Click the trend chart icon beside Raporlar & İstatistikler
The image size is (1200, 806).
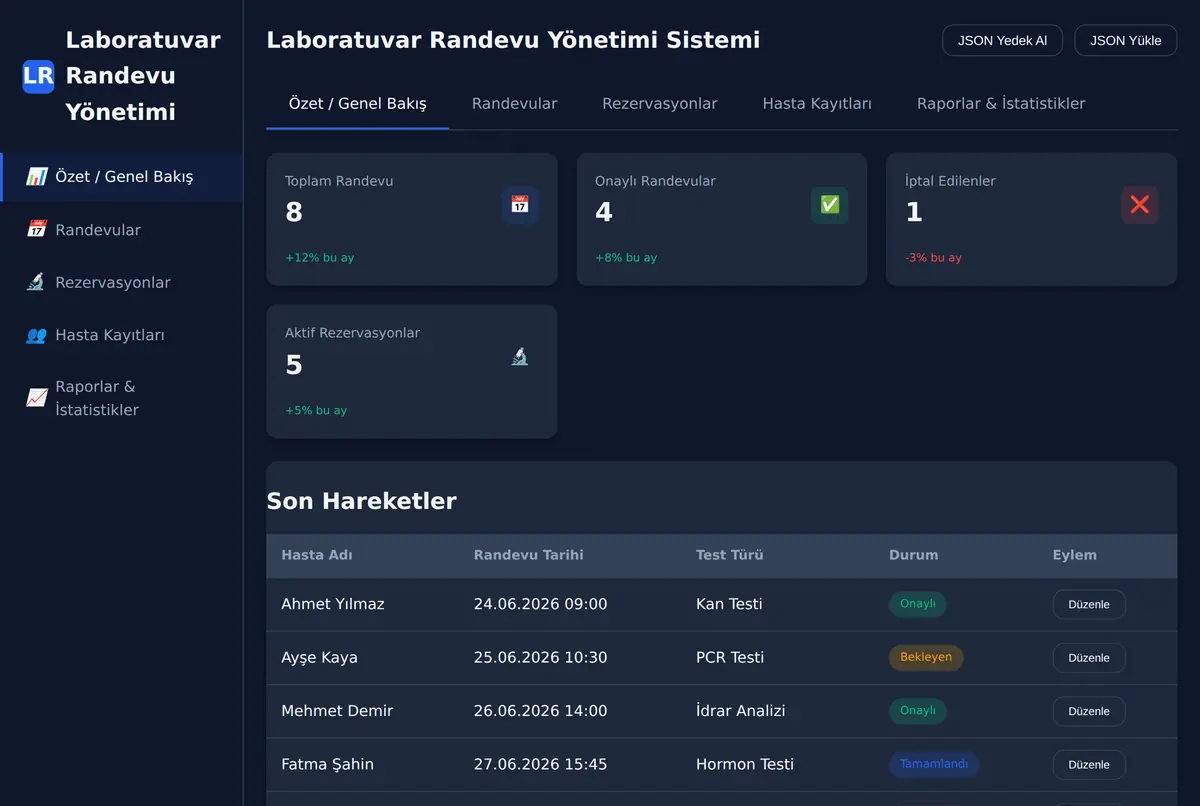point(37,398)
